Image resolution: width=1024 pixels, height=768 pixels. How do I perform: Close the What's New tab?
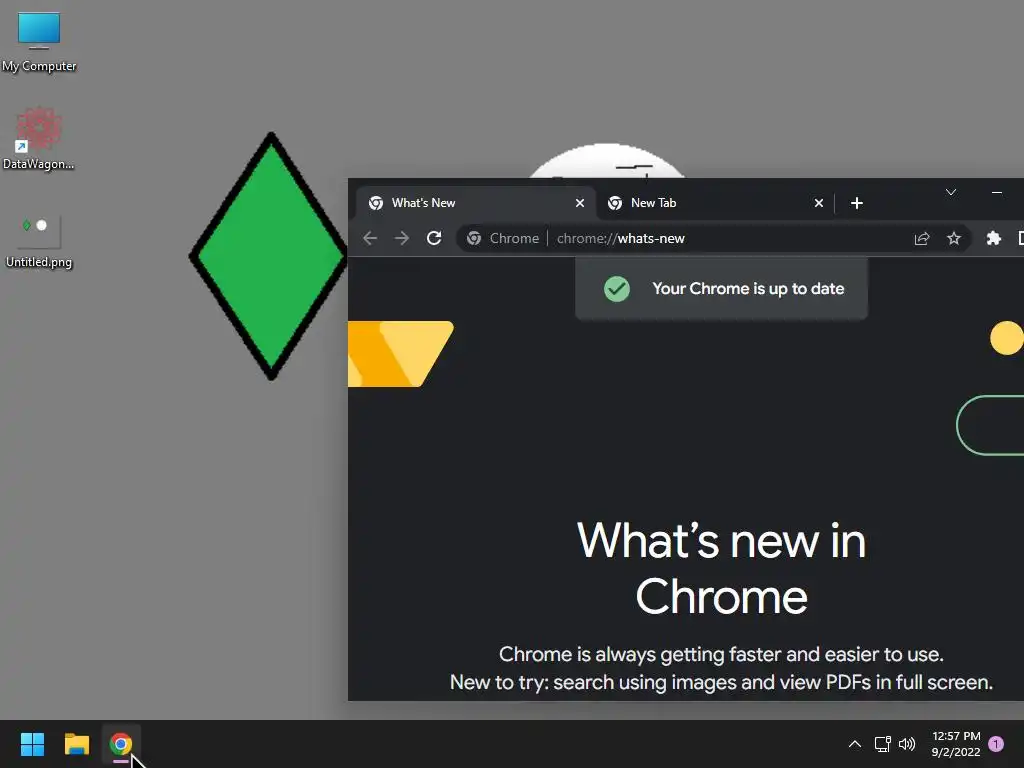pyautogui.click(x=579, y=203)
